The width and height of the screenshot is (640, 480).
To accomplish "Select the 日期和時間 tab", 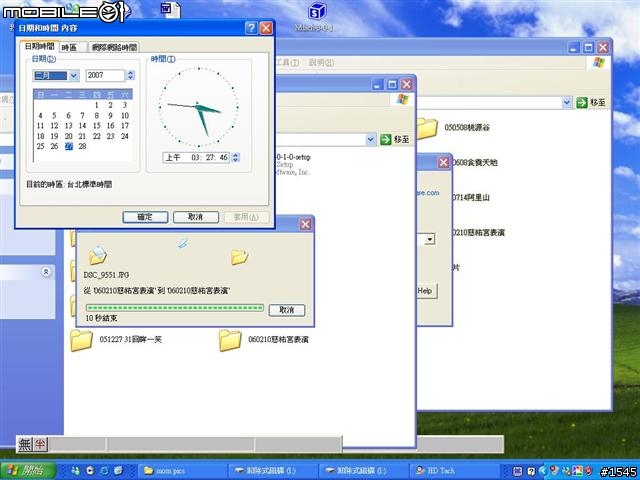I will [40, 46].
